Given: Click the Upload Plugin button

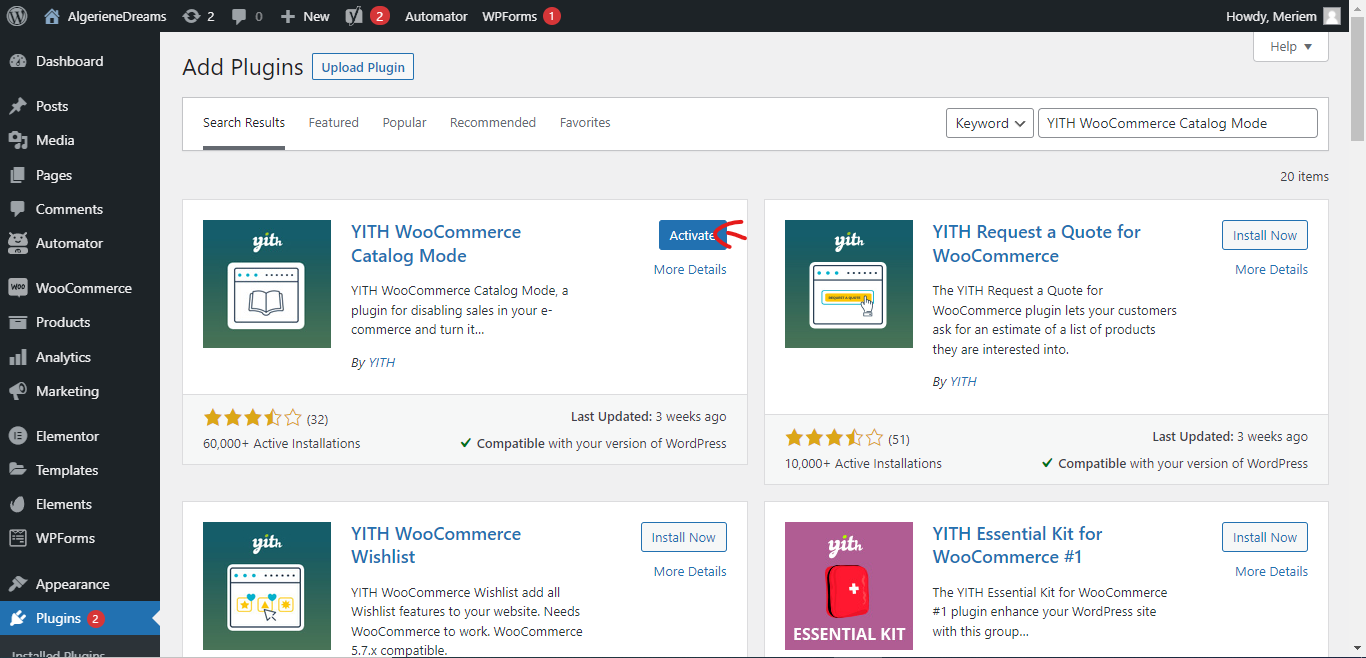Looking at the screenshot, I should coord(363,67).
